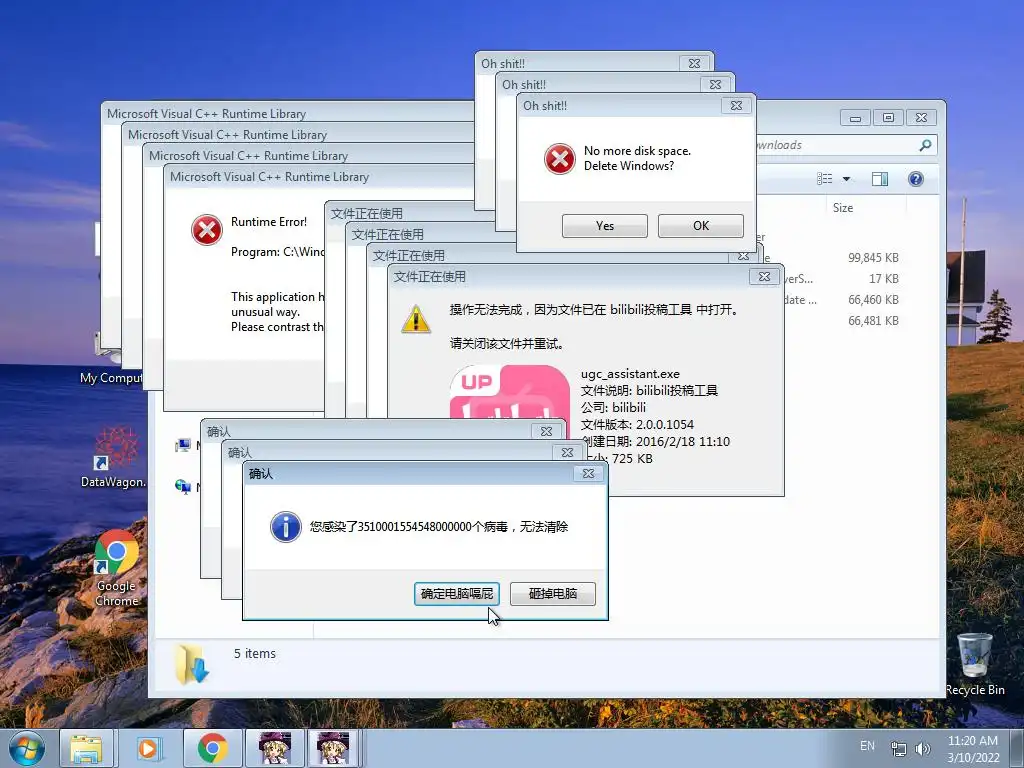Click the Downloads folder icon in details pane

coord(191,664)
